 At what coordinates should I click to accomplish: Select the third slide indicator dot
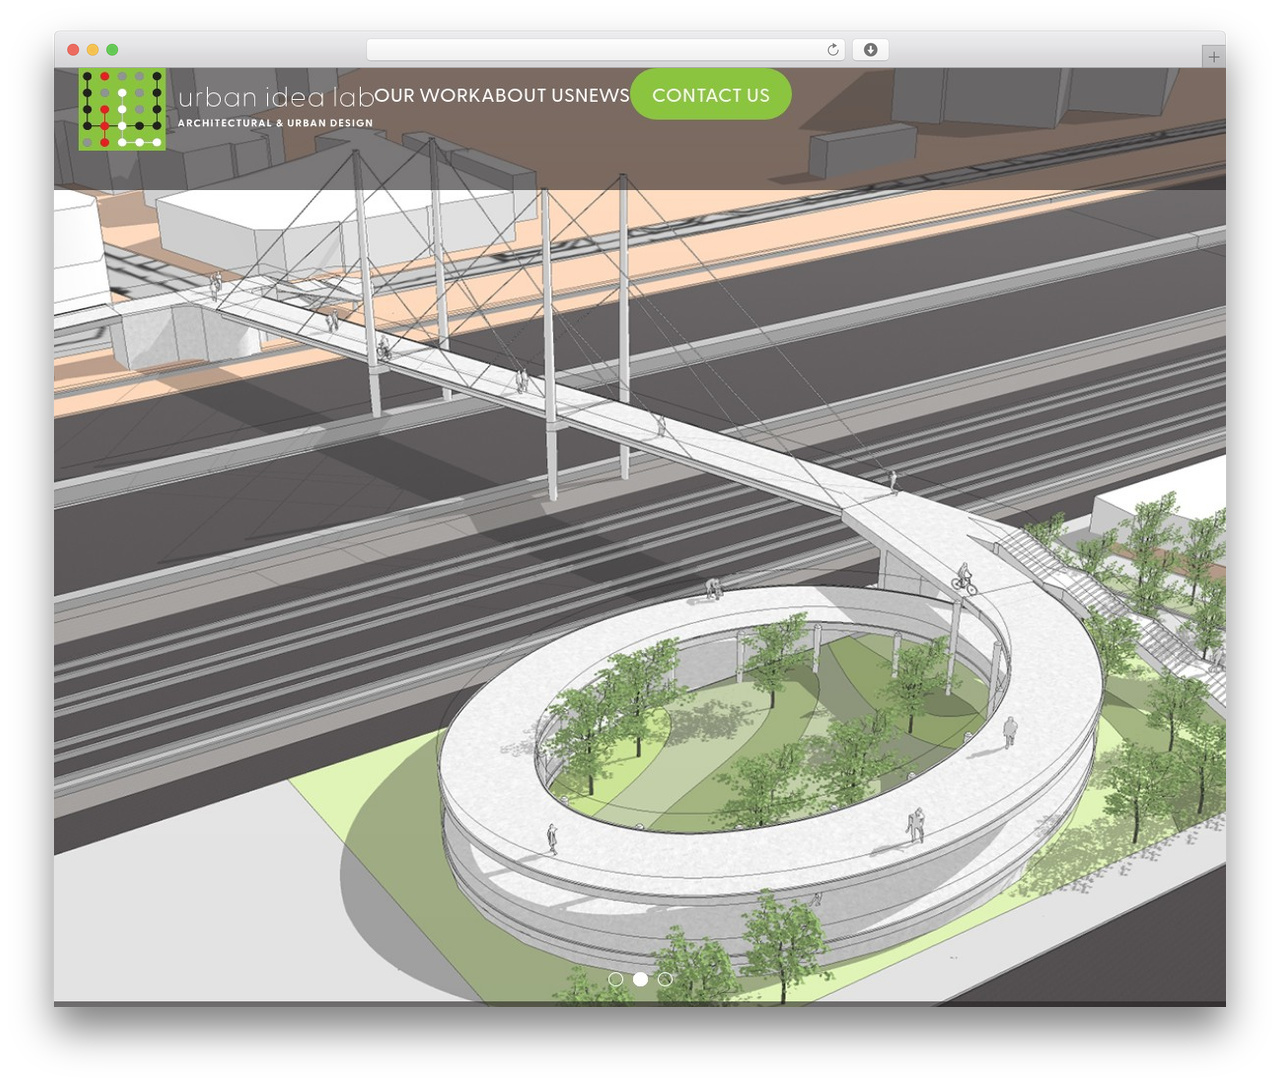[x=665, y=979]
